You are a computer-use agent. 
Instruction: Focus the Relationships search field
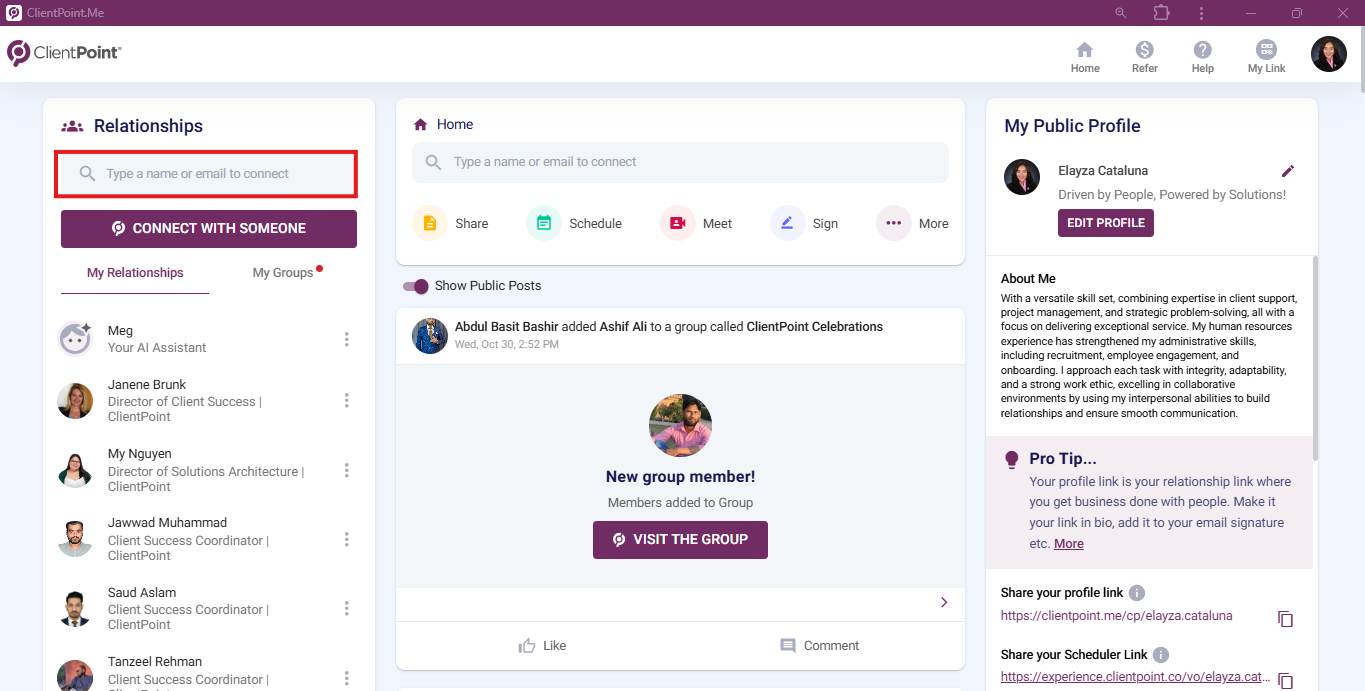click(x=206, y=174)
